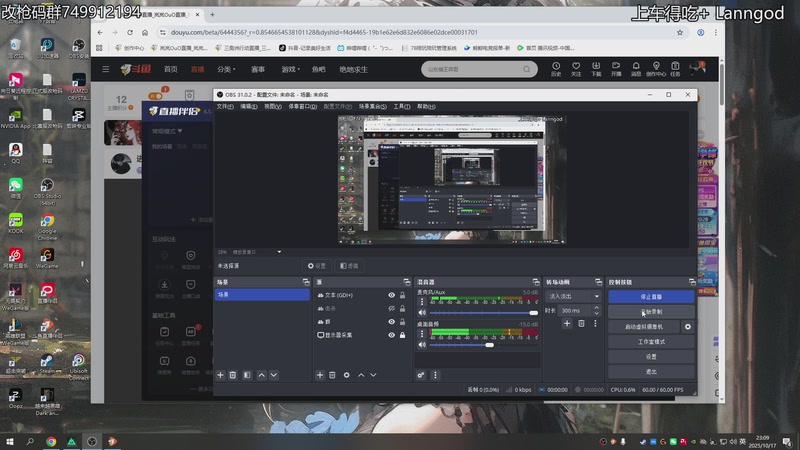The width and height of the screenshot is (800, 450).
Task: Click the 开始录制 button
Action: tap(651, 312)
